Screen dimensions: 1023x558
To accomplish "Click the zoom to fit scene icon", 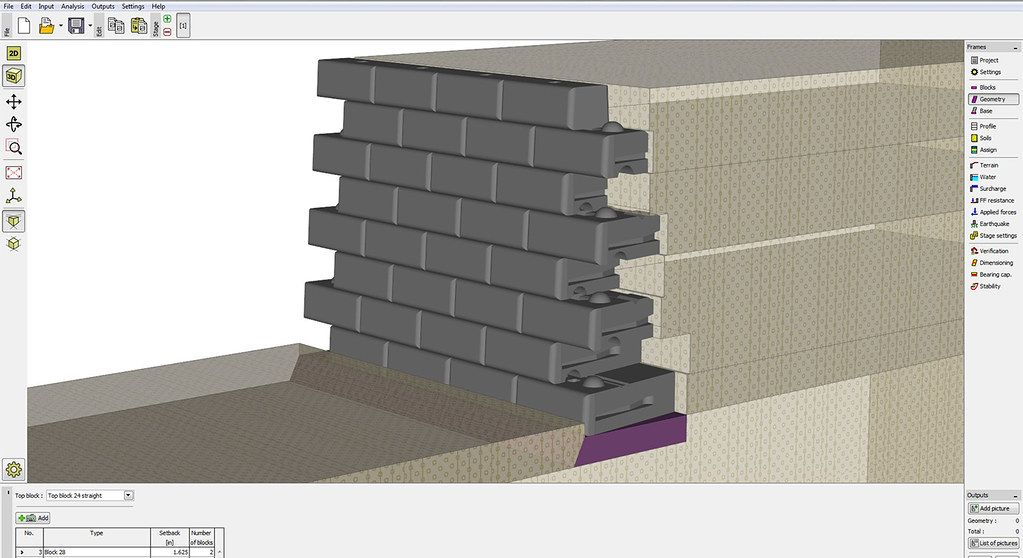I will point(13,172).
